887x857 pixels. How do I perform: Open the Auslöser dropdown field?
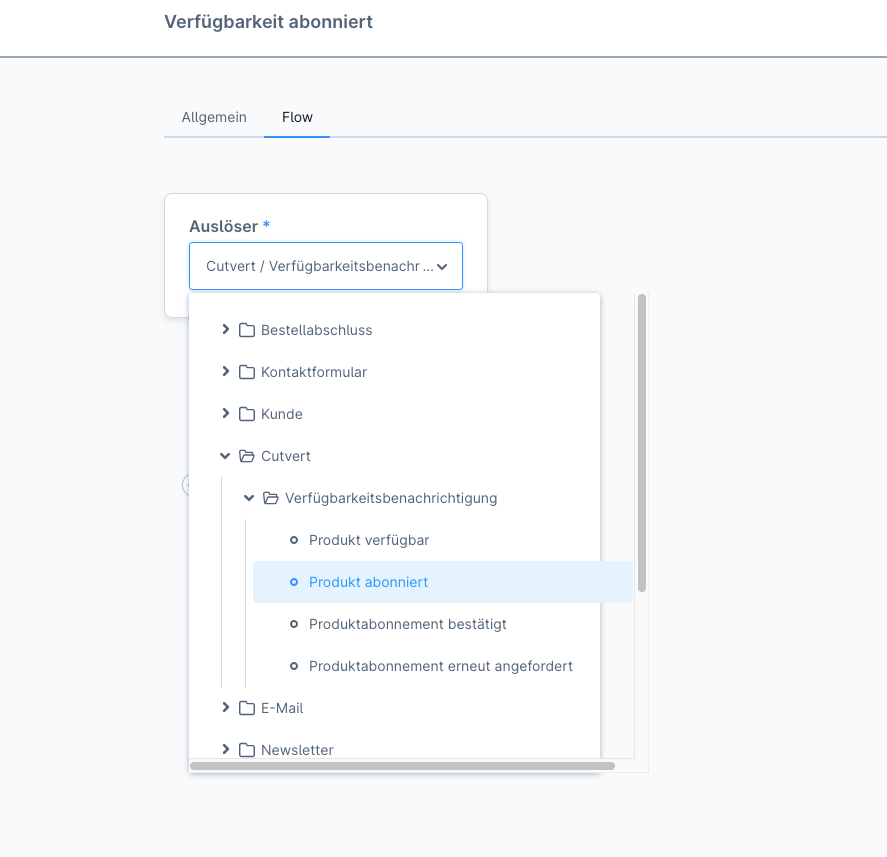click(x=325, y=266)
